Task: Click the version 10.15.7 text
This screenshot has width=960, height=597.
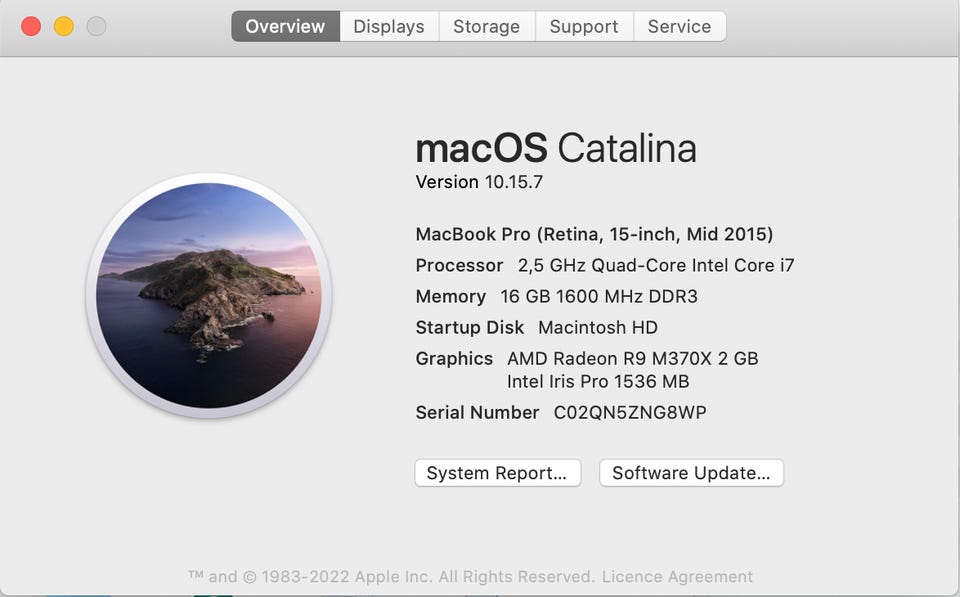Action: click(x=479, y=182)
